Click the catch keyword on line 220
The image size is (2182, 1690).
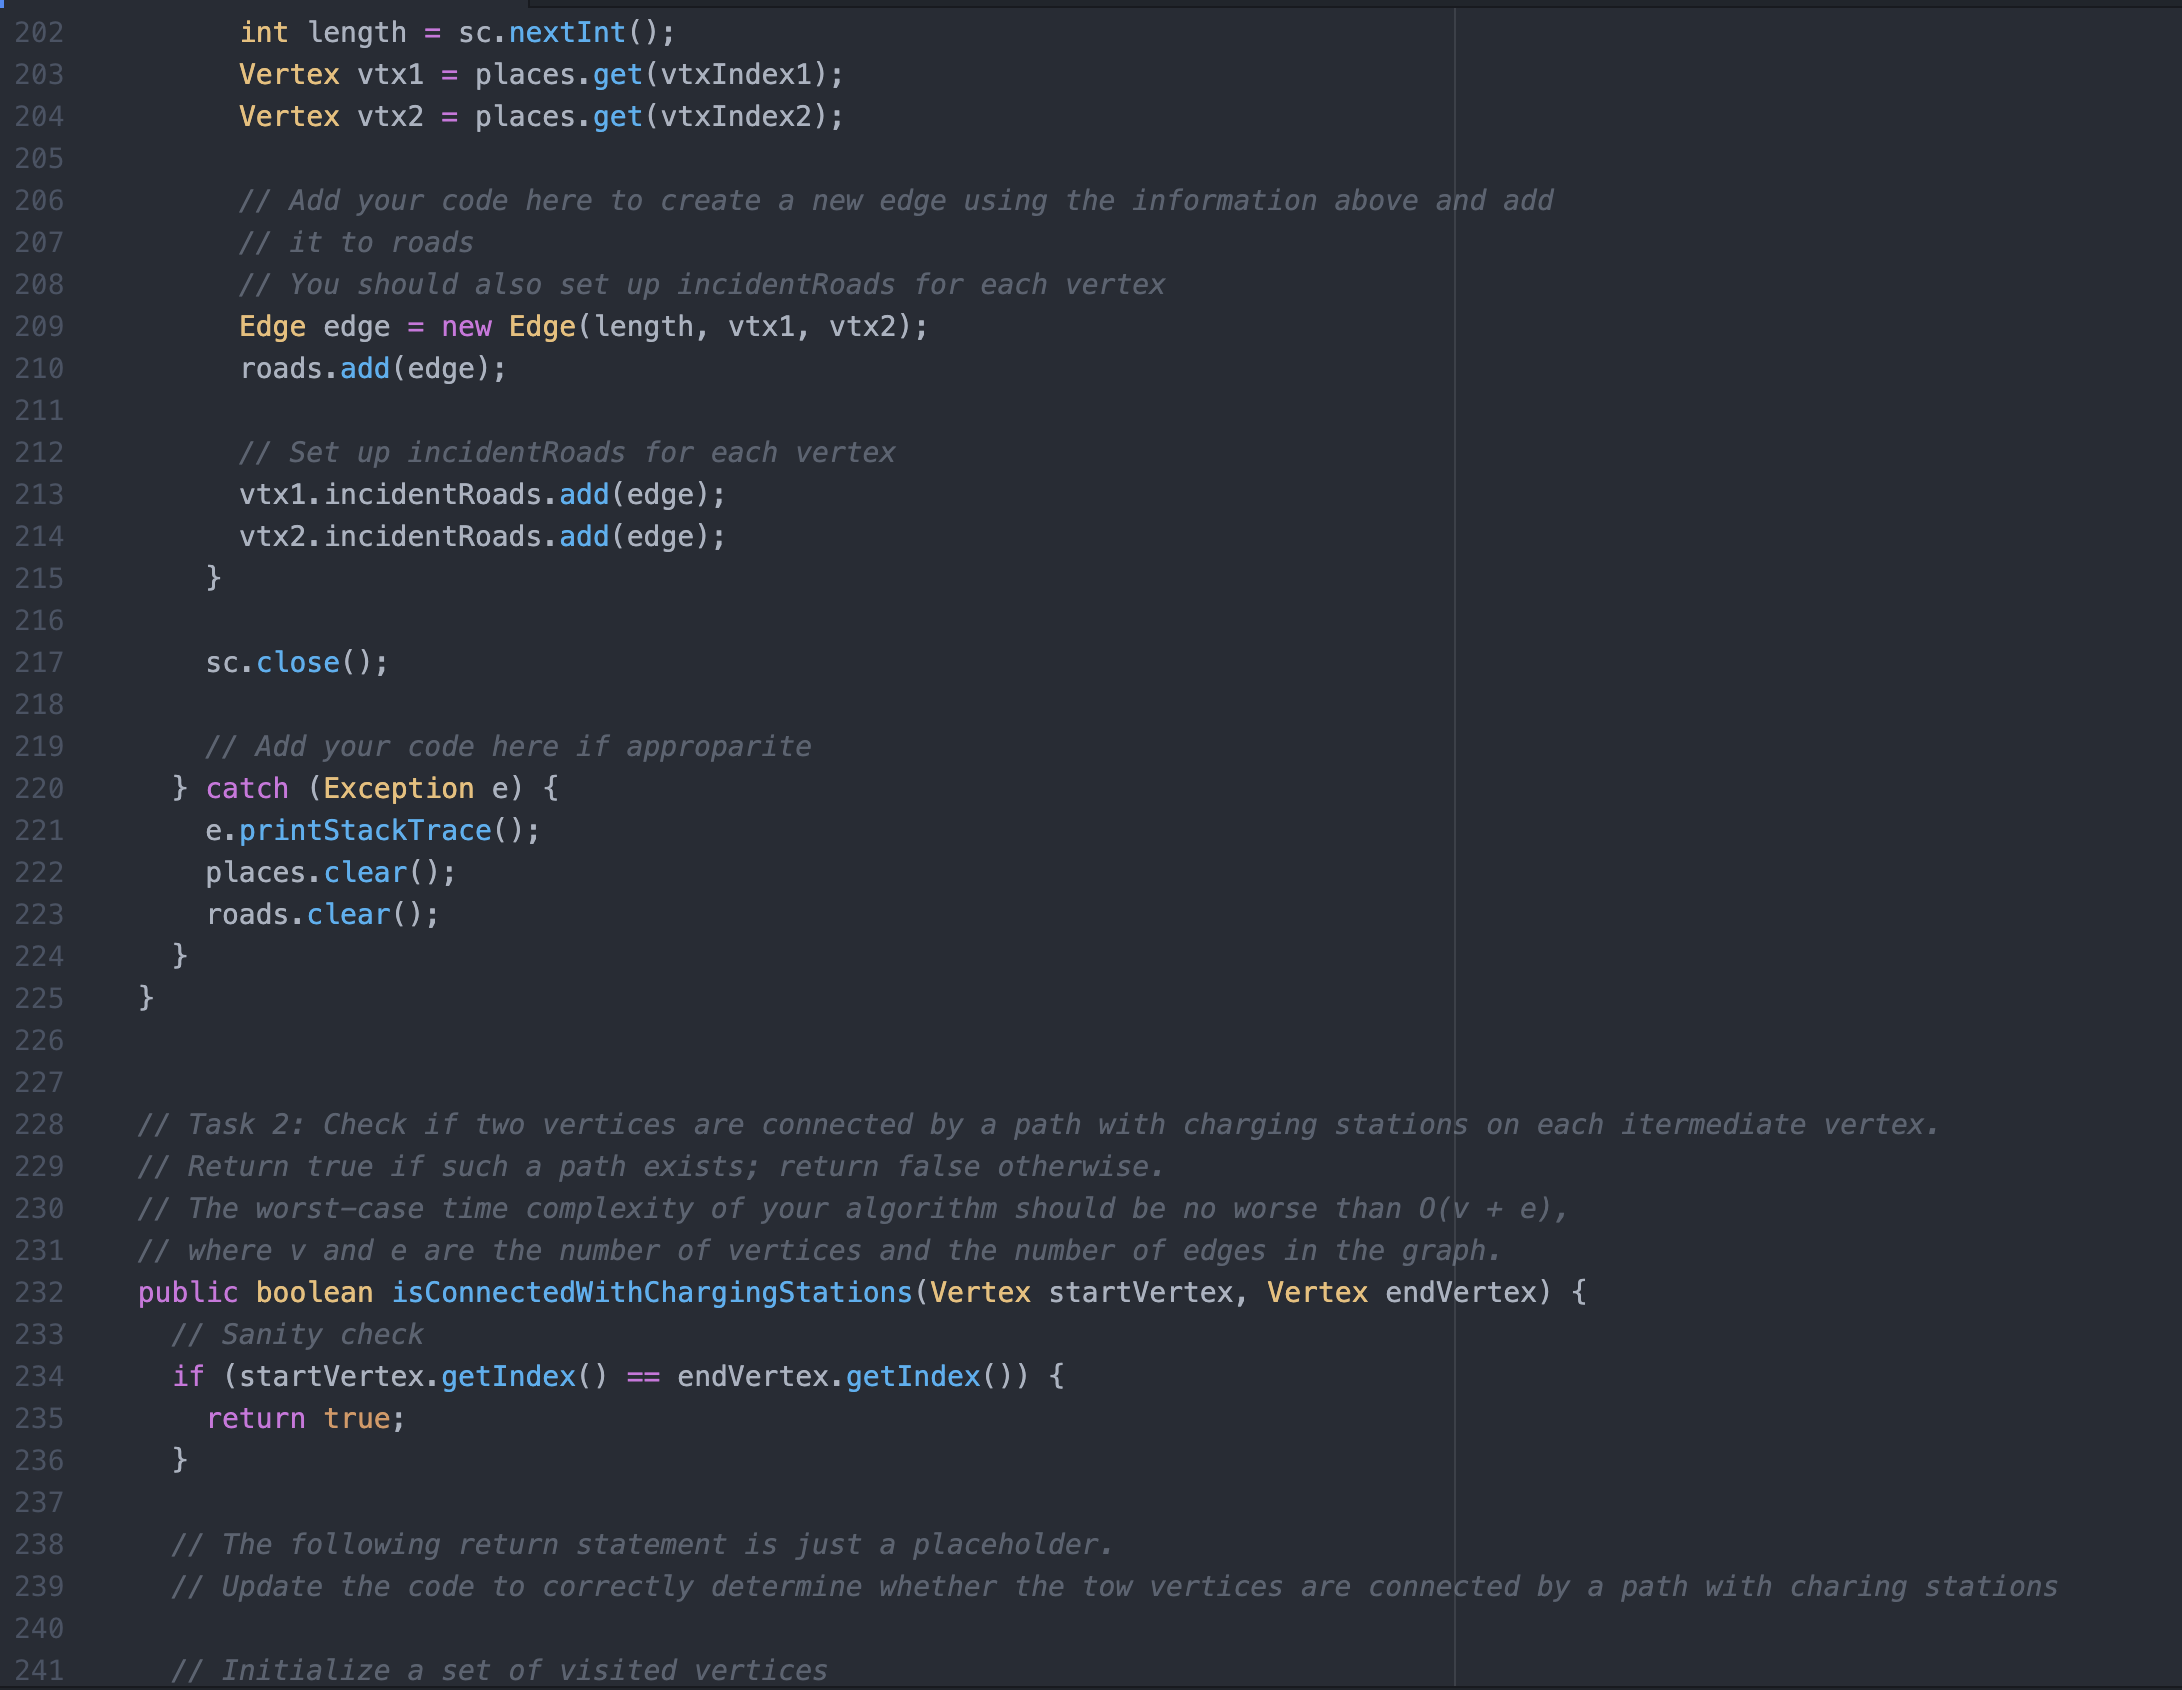[246, 788]
